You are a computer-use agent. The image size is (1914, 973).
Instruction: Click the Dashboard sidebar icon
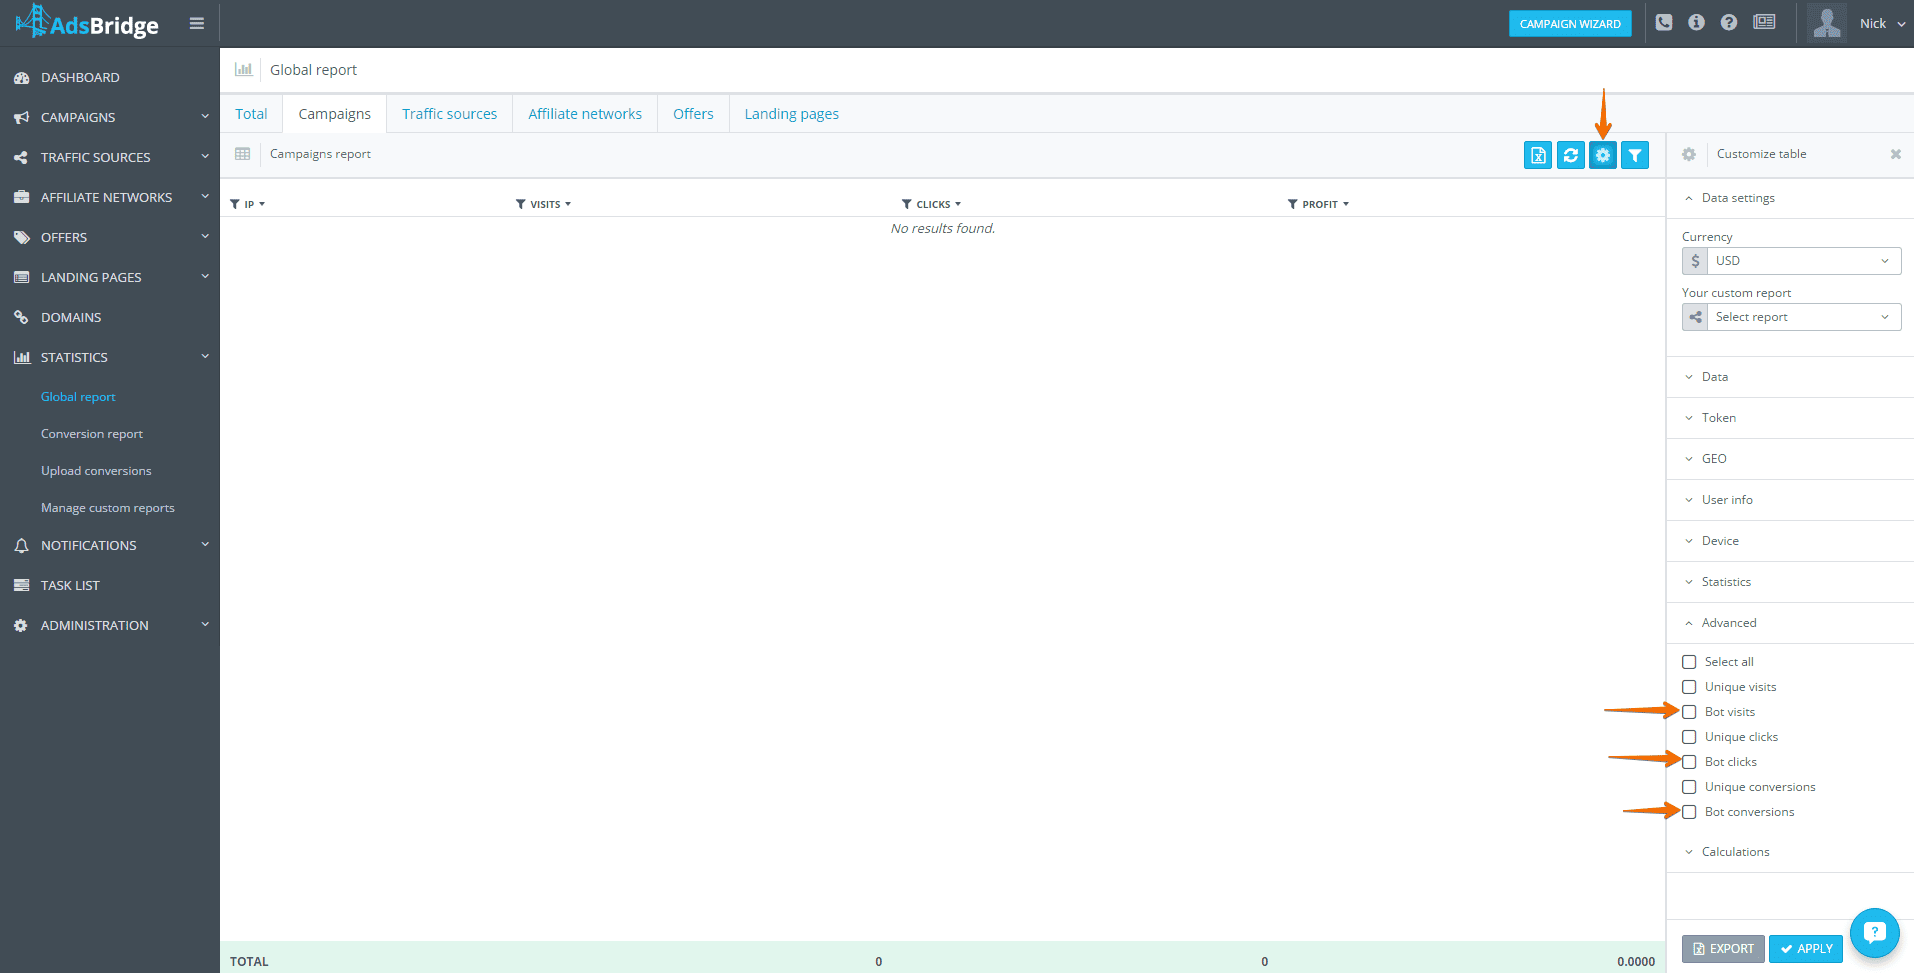21,78
